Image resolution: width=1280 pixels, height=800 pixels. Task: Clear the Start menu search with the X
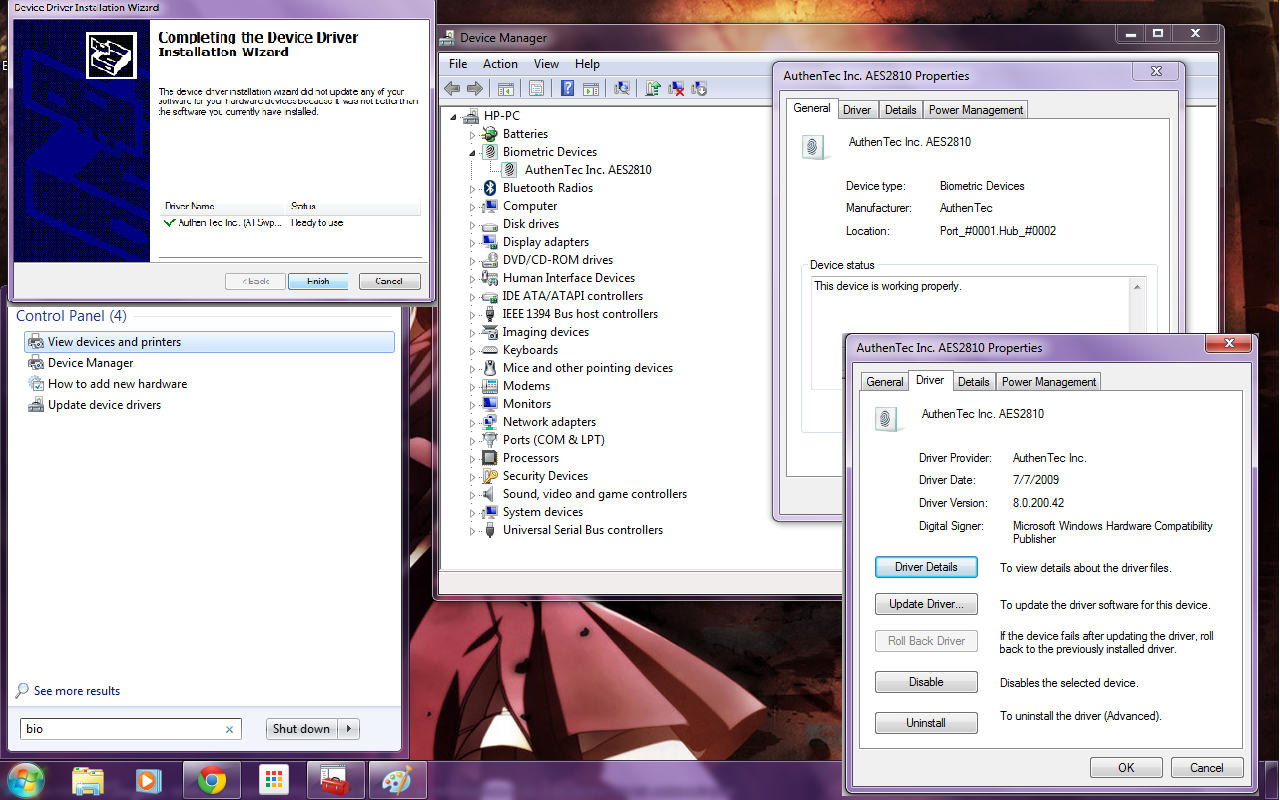pos(230,729)
